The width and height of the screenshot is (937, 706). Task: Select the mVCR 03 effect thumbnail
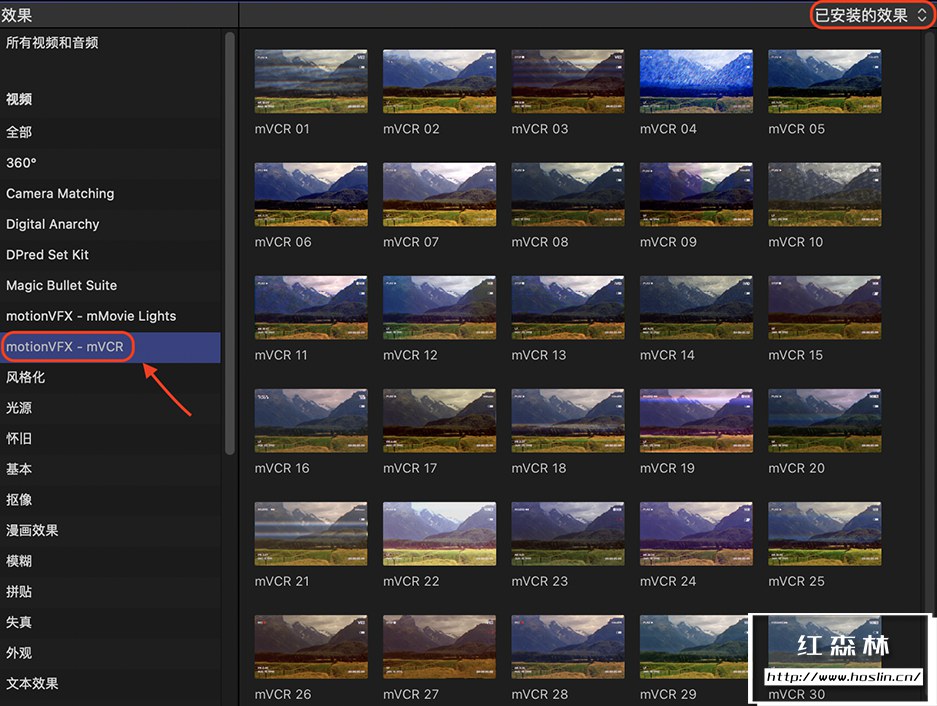[568, 81]
